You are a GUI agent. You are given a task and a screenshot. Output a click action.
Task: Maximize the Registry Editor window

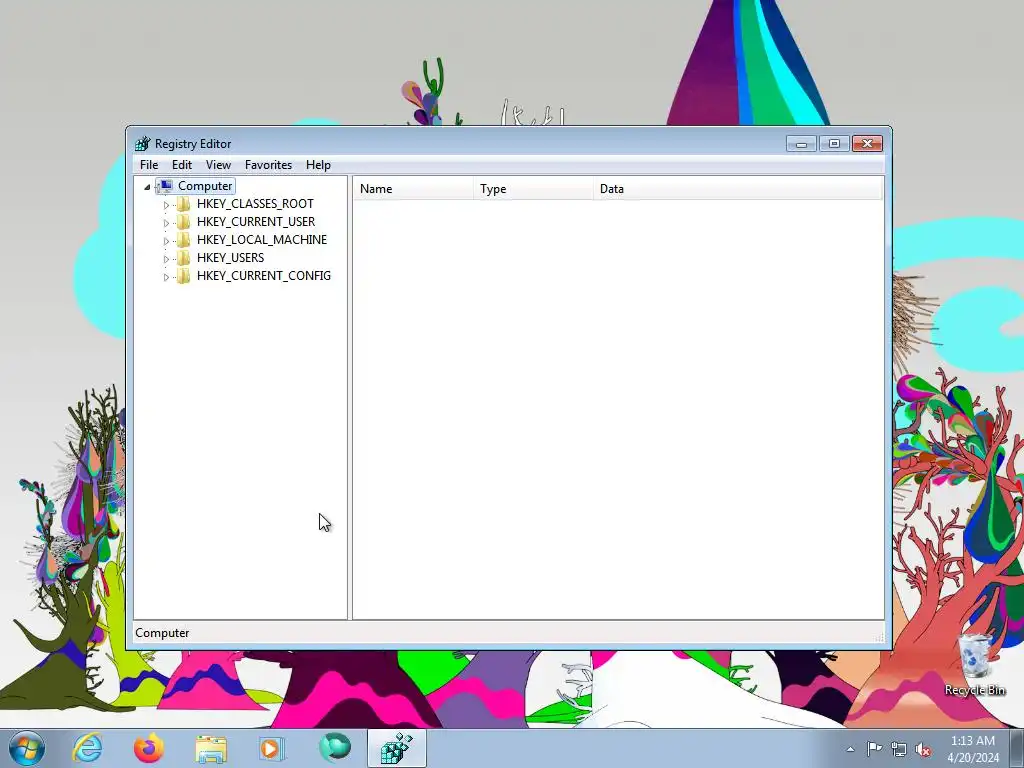(834, 144)
